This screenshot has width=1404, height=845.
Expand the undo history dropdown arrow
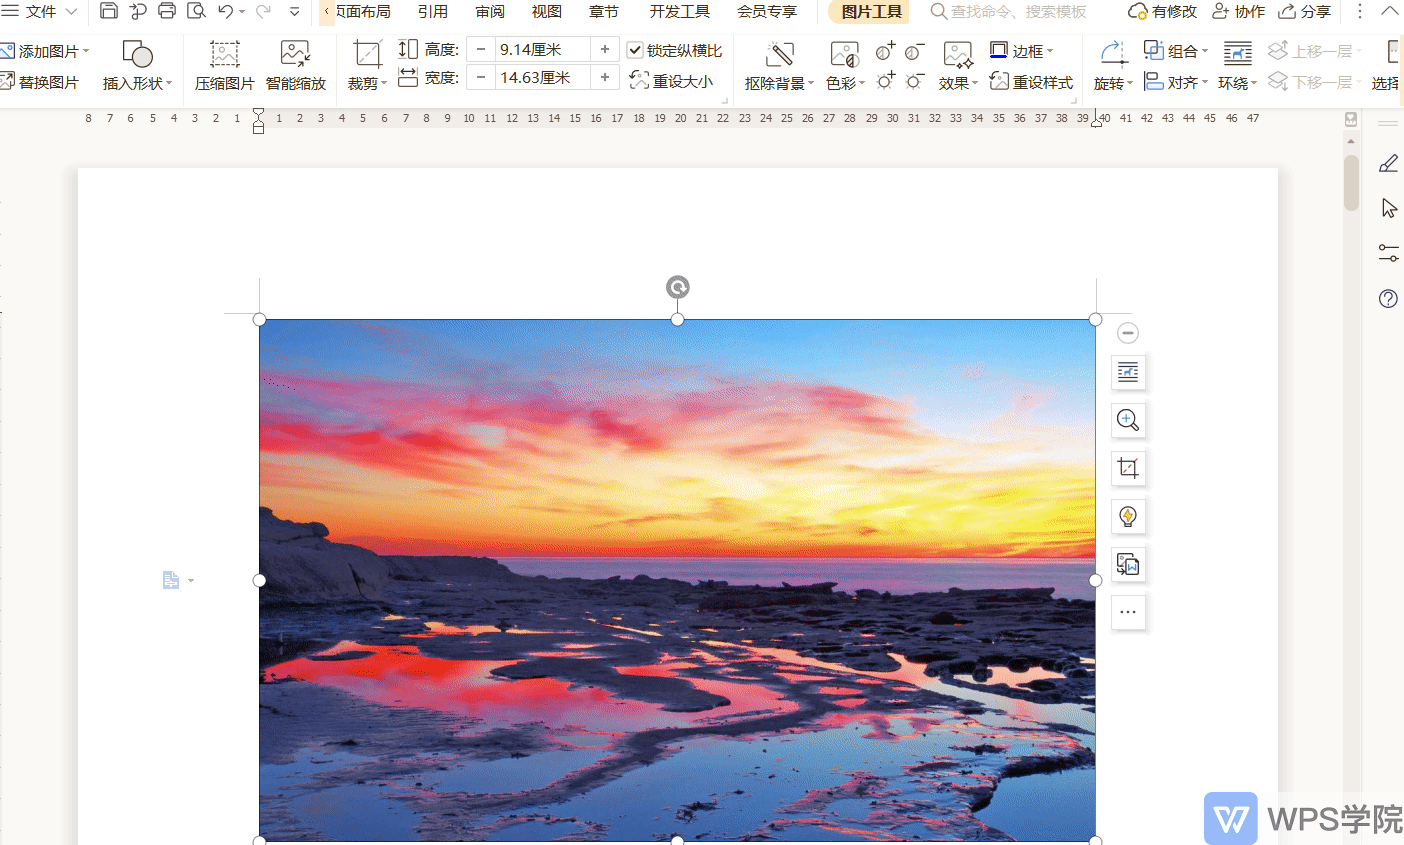pyautogui.click(x=242, y=12)
